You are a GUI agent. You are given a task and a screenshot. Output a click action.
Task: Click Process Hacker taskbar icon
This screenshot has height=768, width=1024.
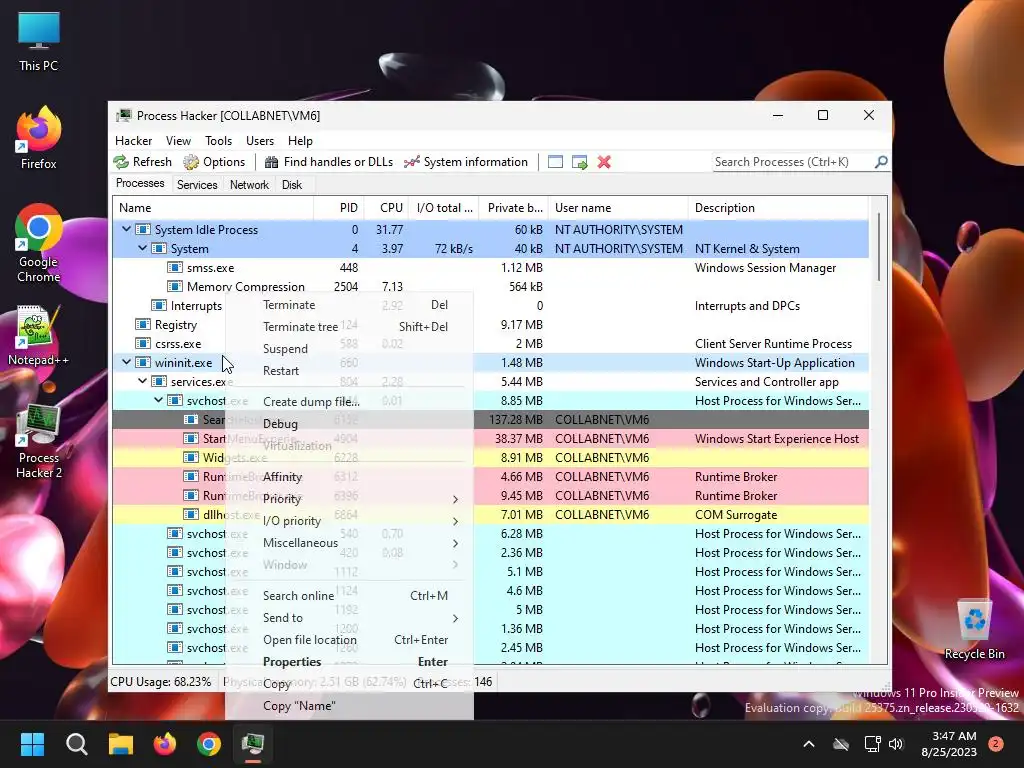(253, 744)
